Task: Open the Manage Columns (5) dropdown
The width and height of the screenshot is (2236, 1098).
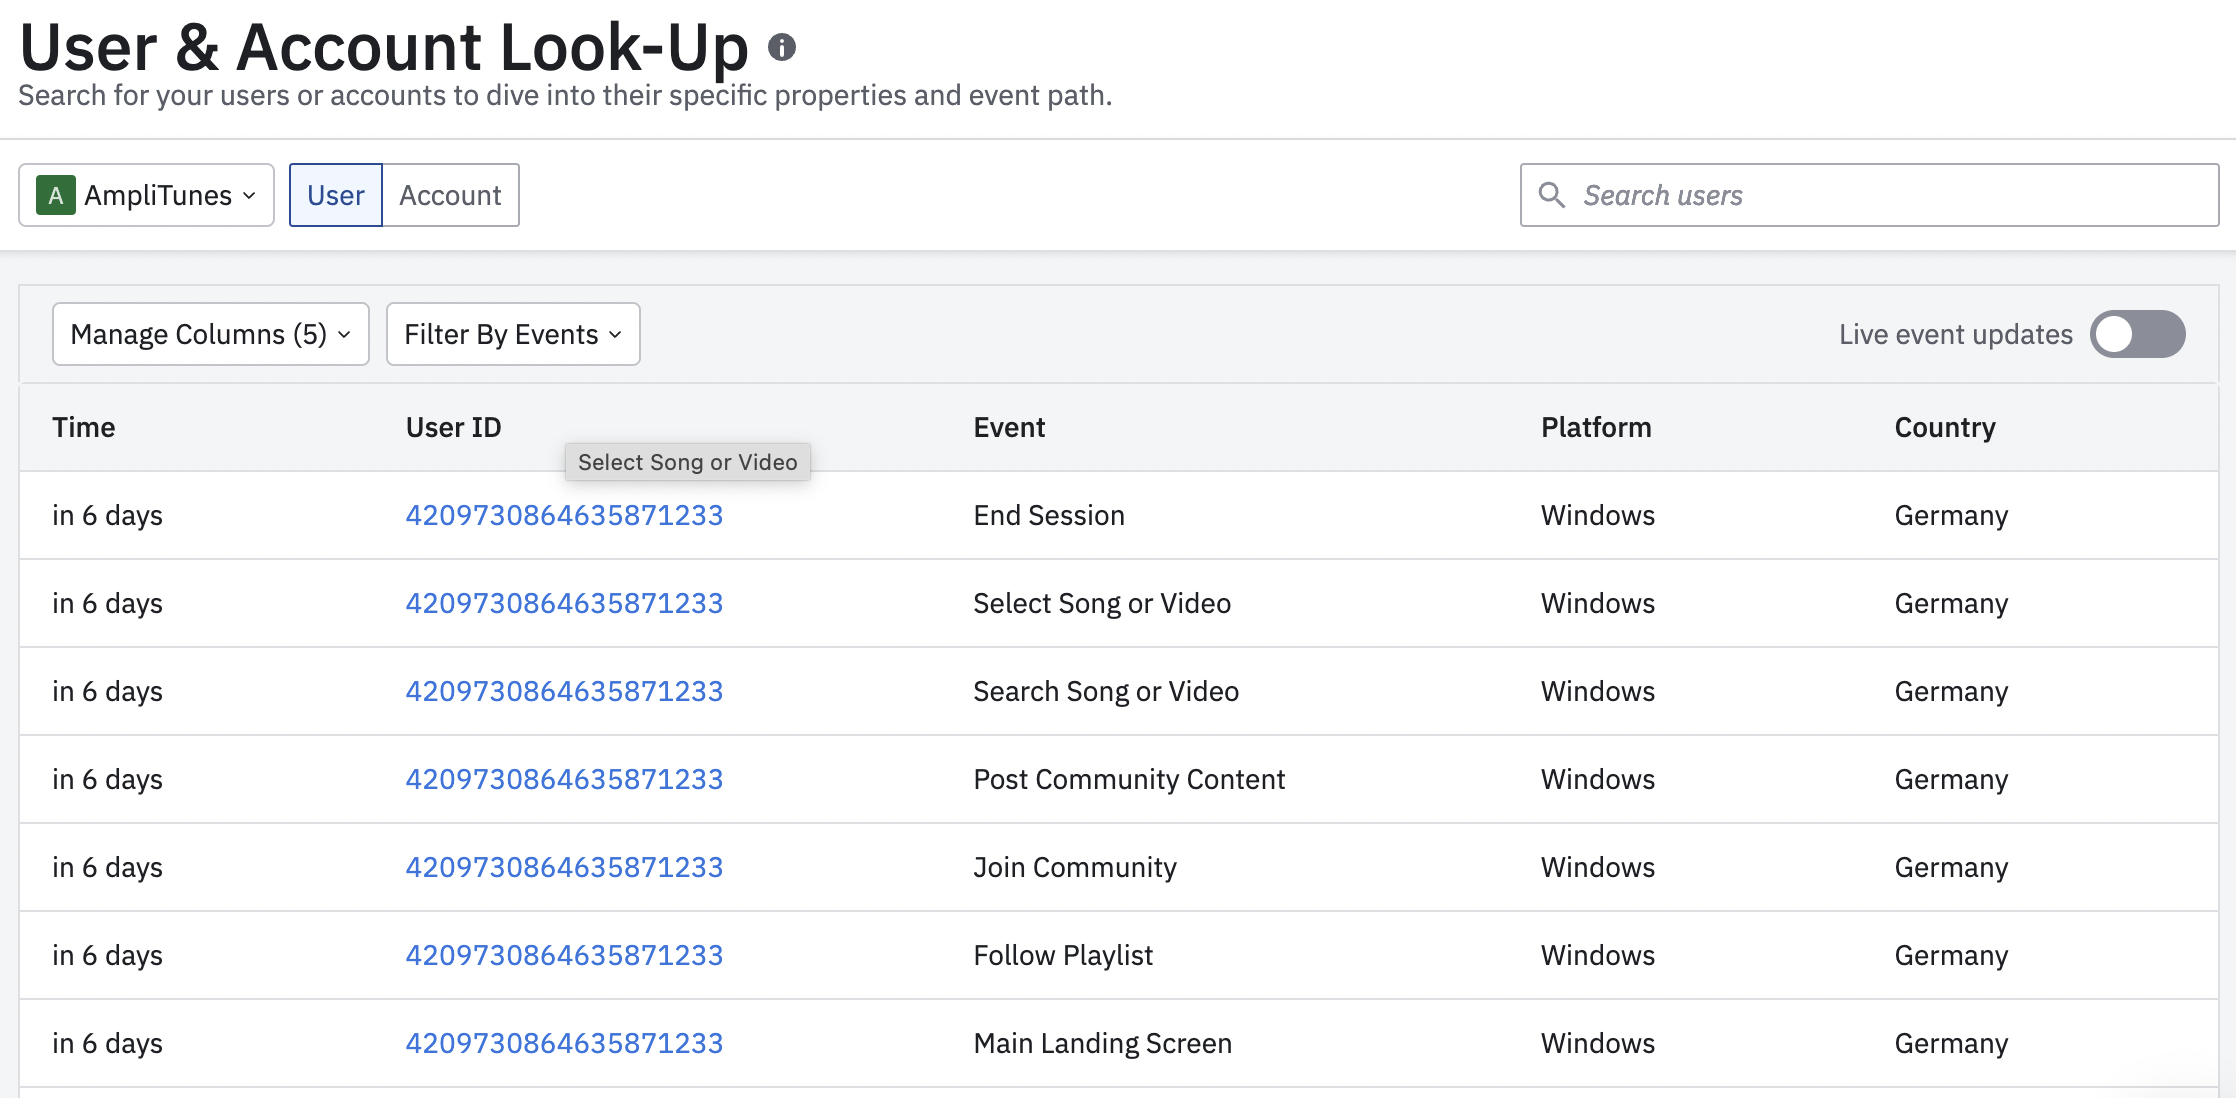Action: pos(211,334)
